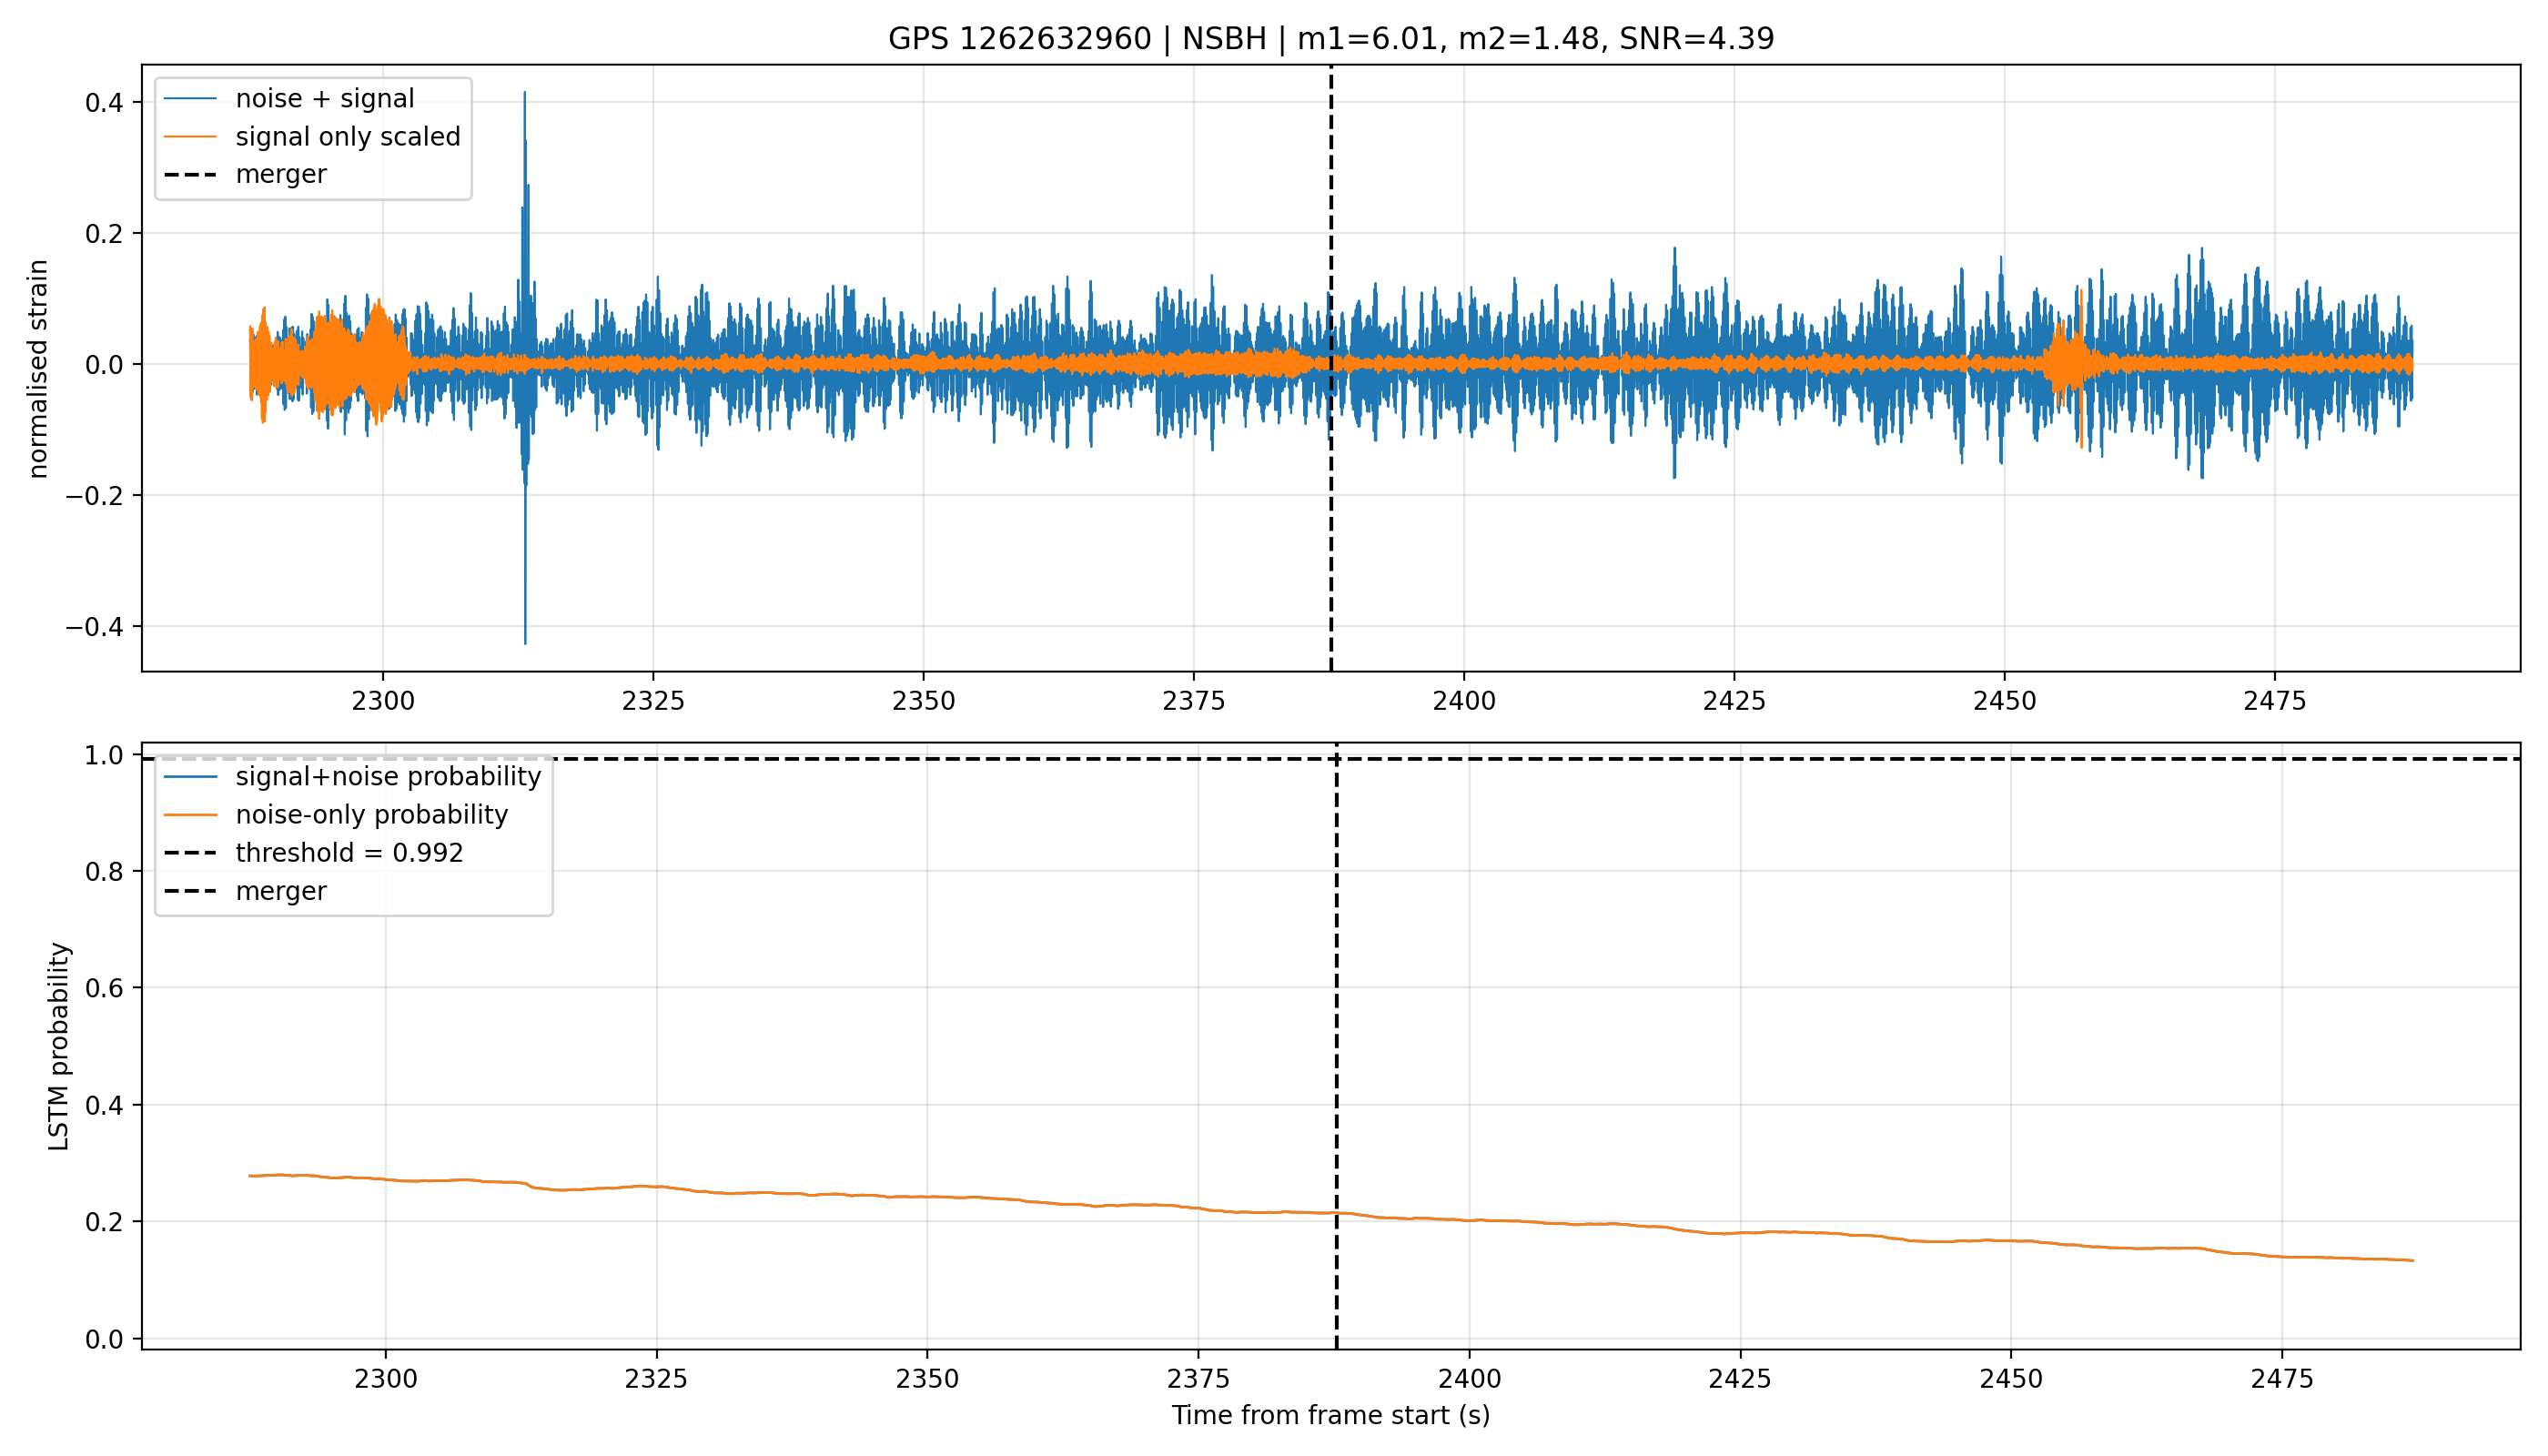Click the 0.4 tick on strain axis
Viewport: 2548px width, 1456px height.
104,103
